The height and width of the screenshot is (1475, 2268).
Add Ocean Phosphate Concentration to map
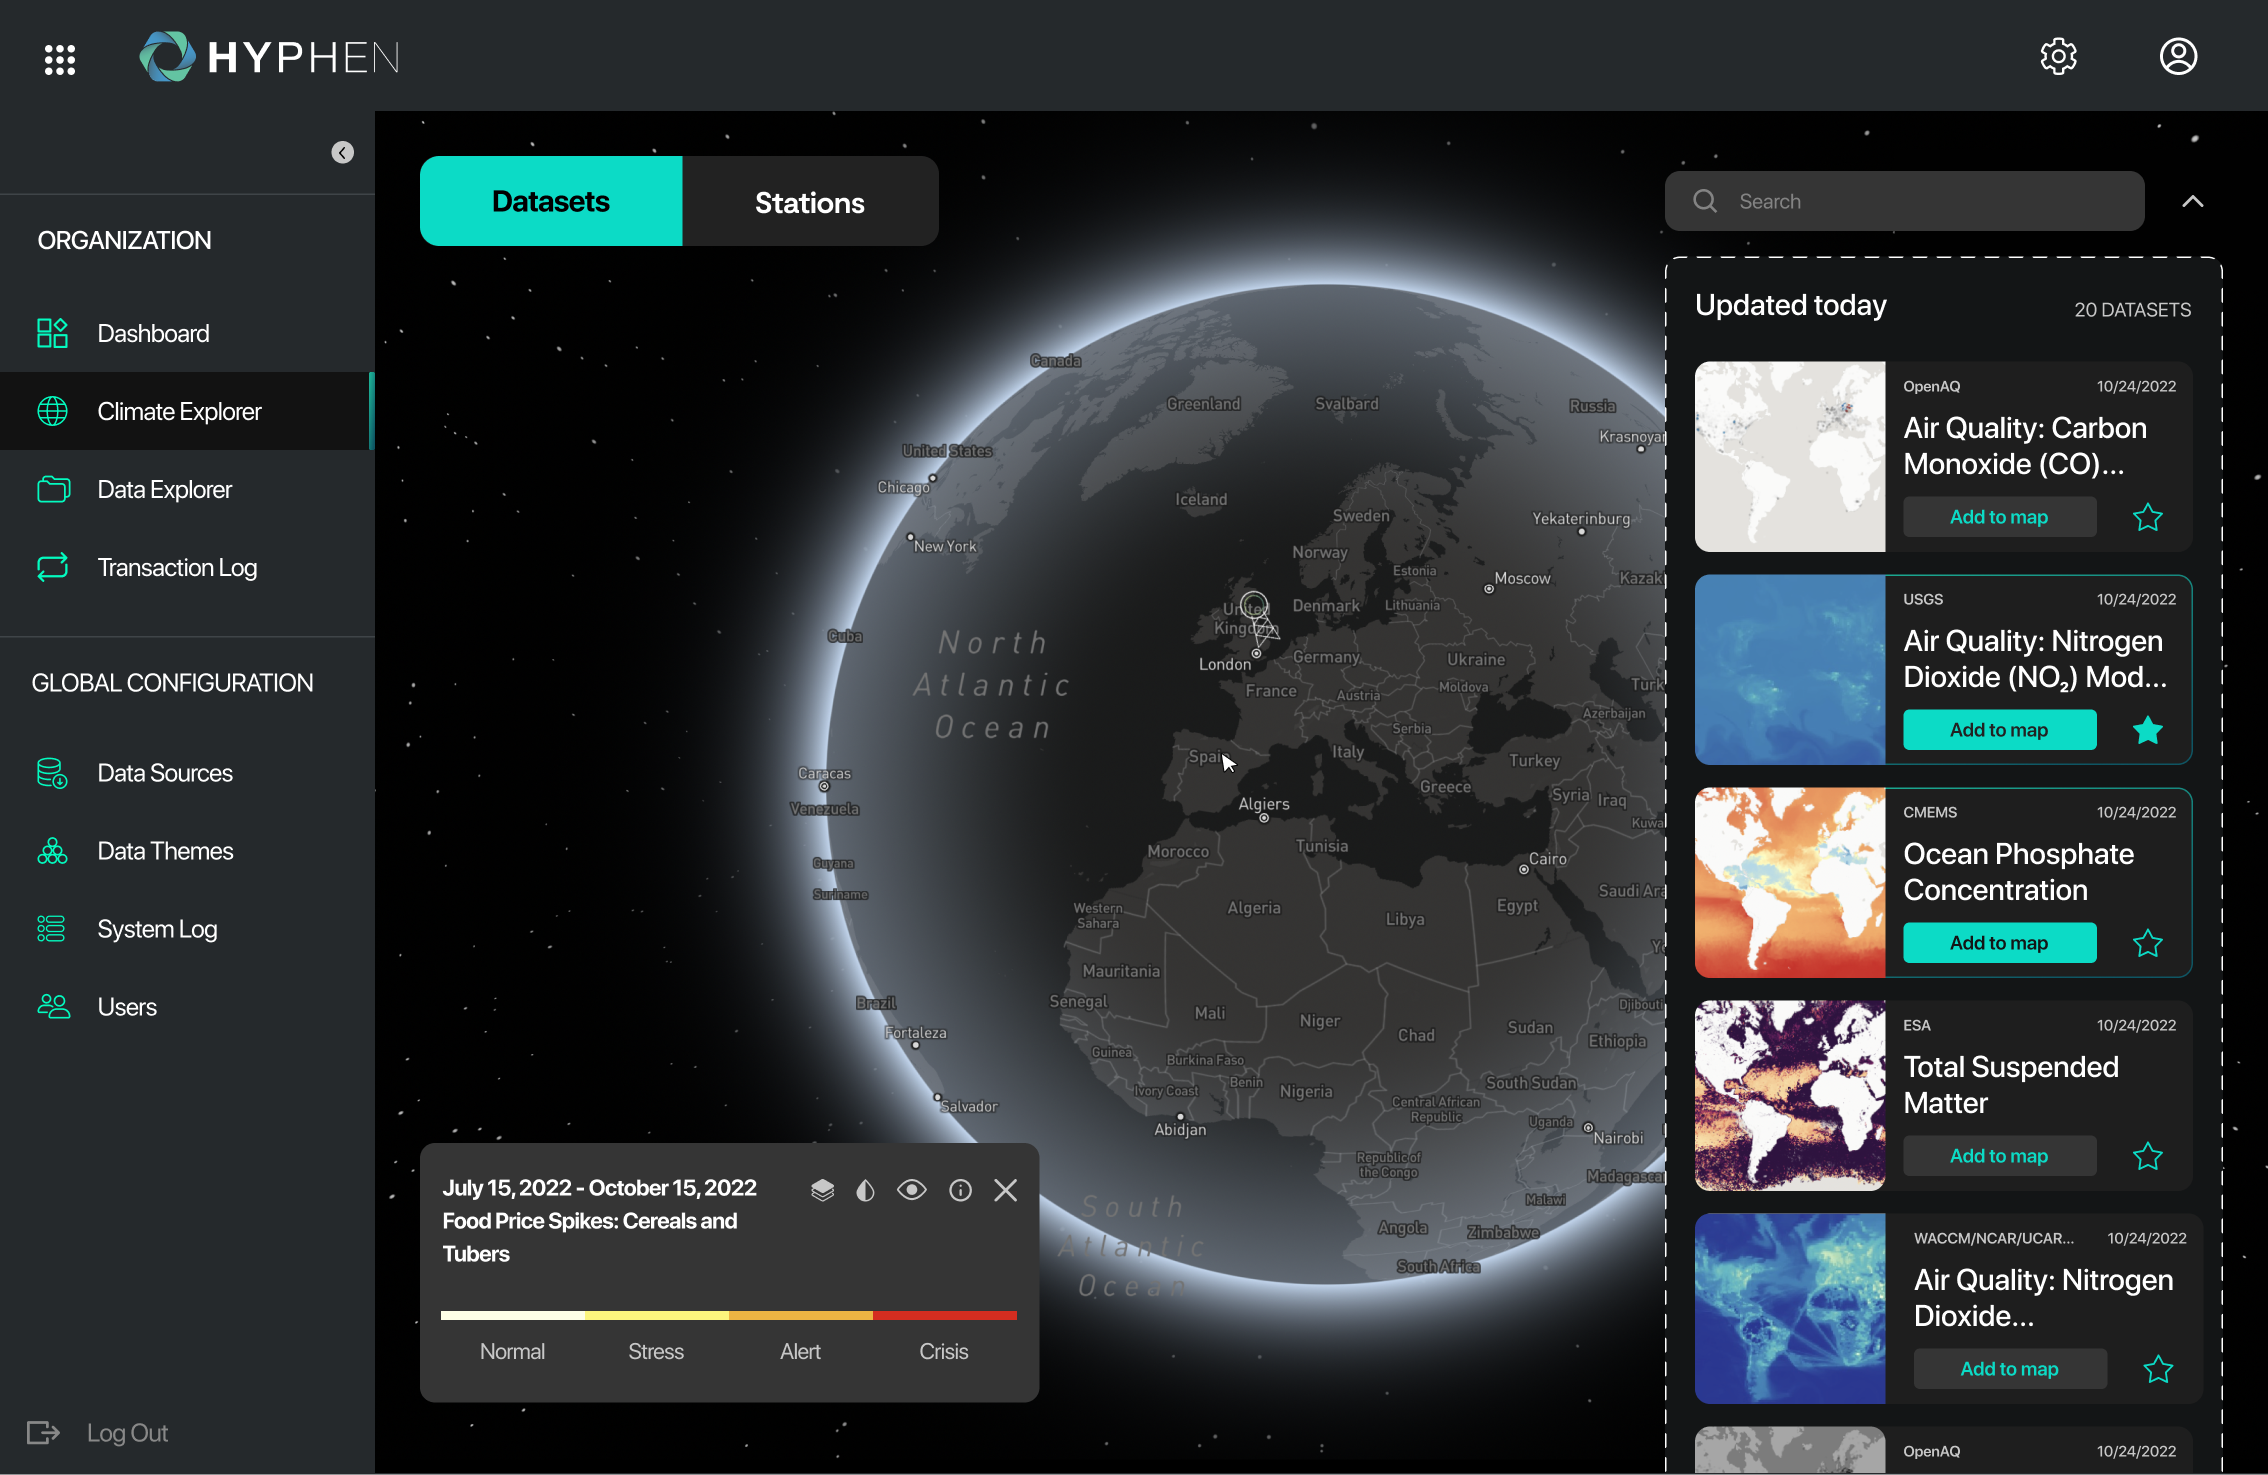coord(1999,943)
